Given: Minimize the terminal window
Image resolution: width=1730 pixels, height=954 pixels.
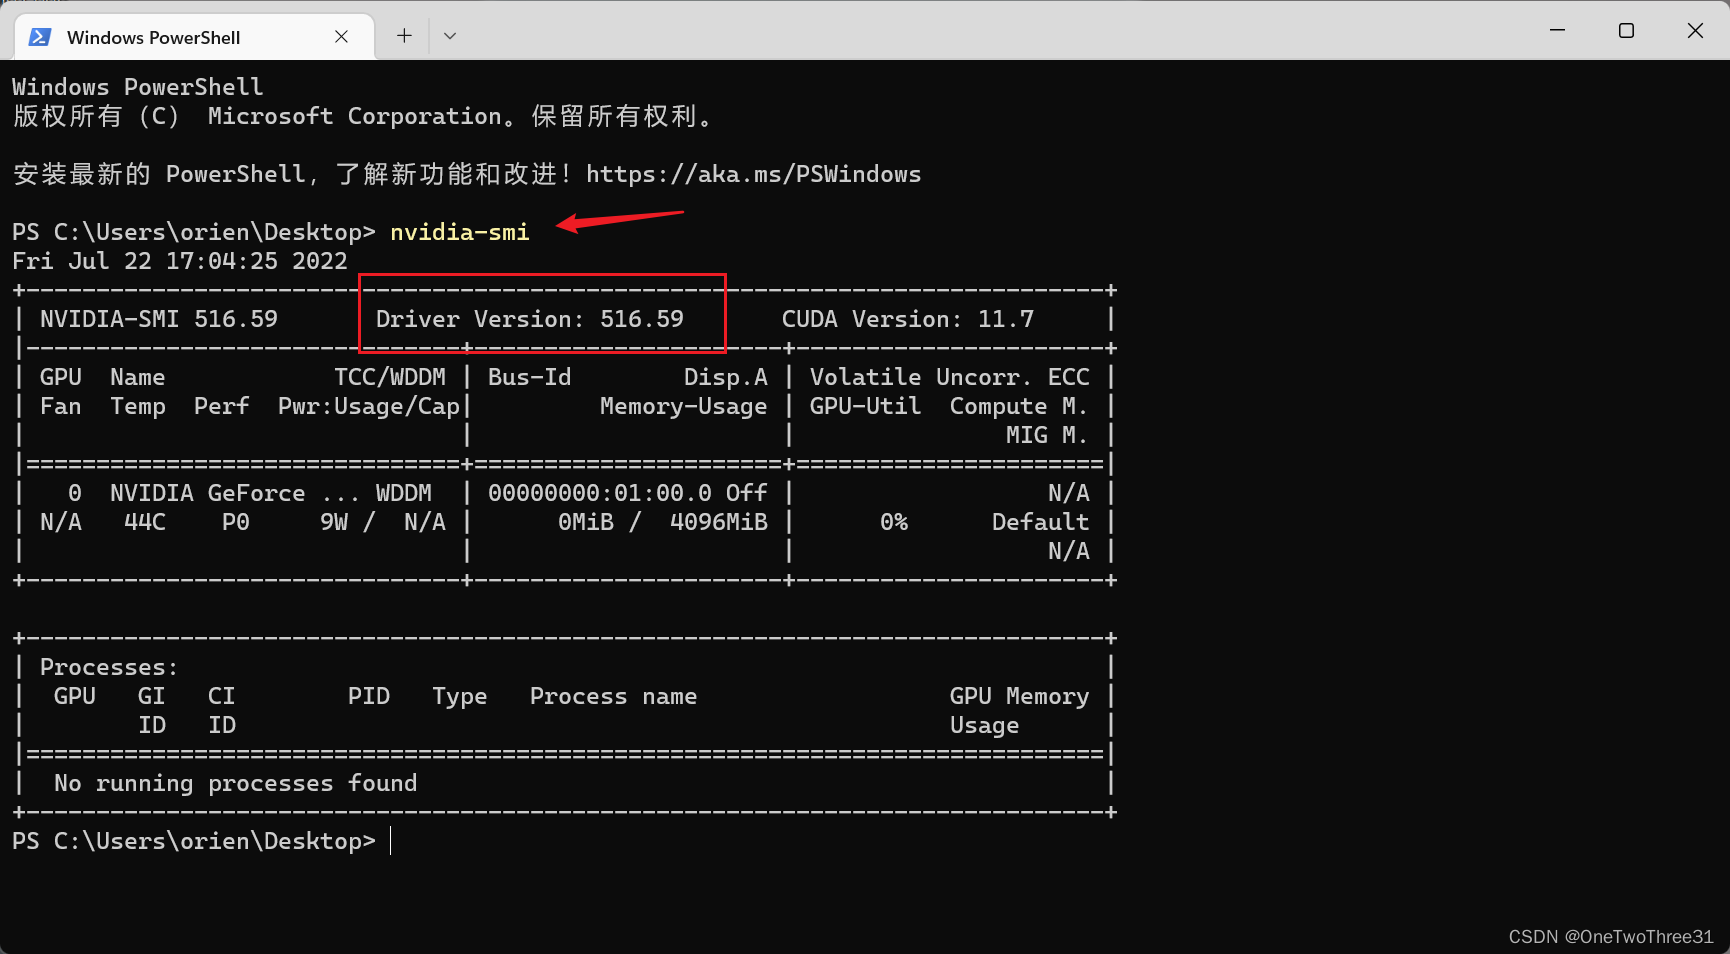Looking at the screenshot, I should pyautogui.click(x=1557, y=30).
